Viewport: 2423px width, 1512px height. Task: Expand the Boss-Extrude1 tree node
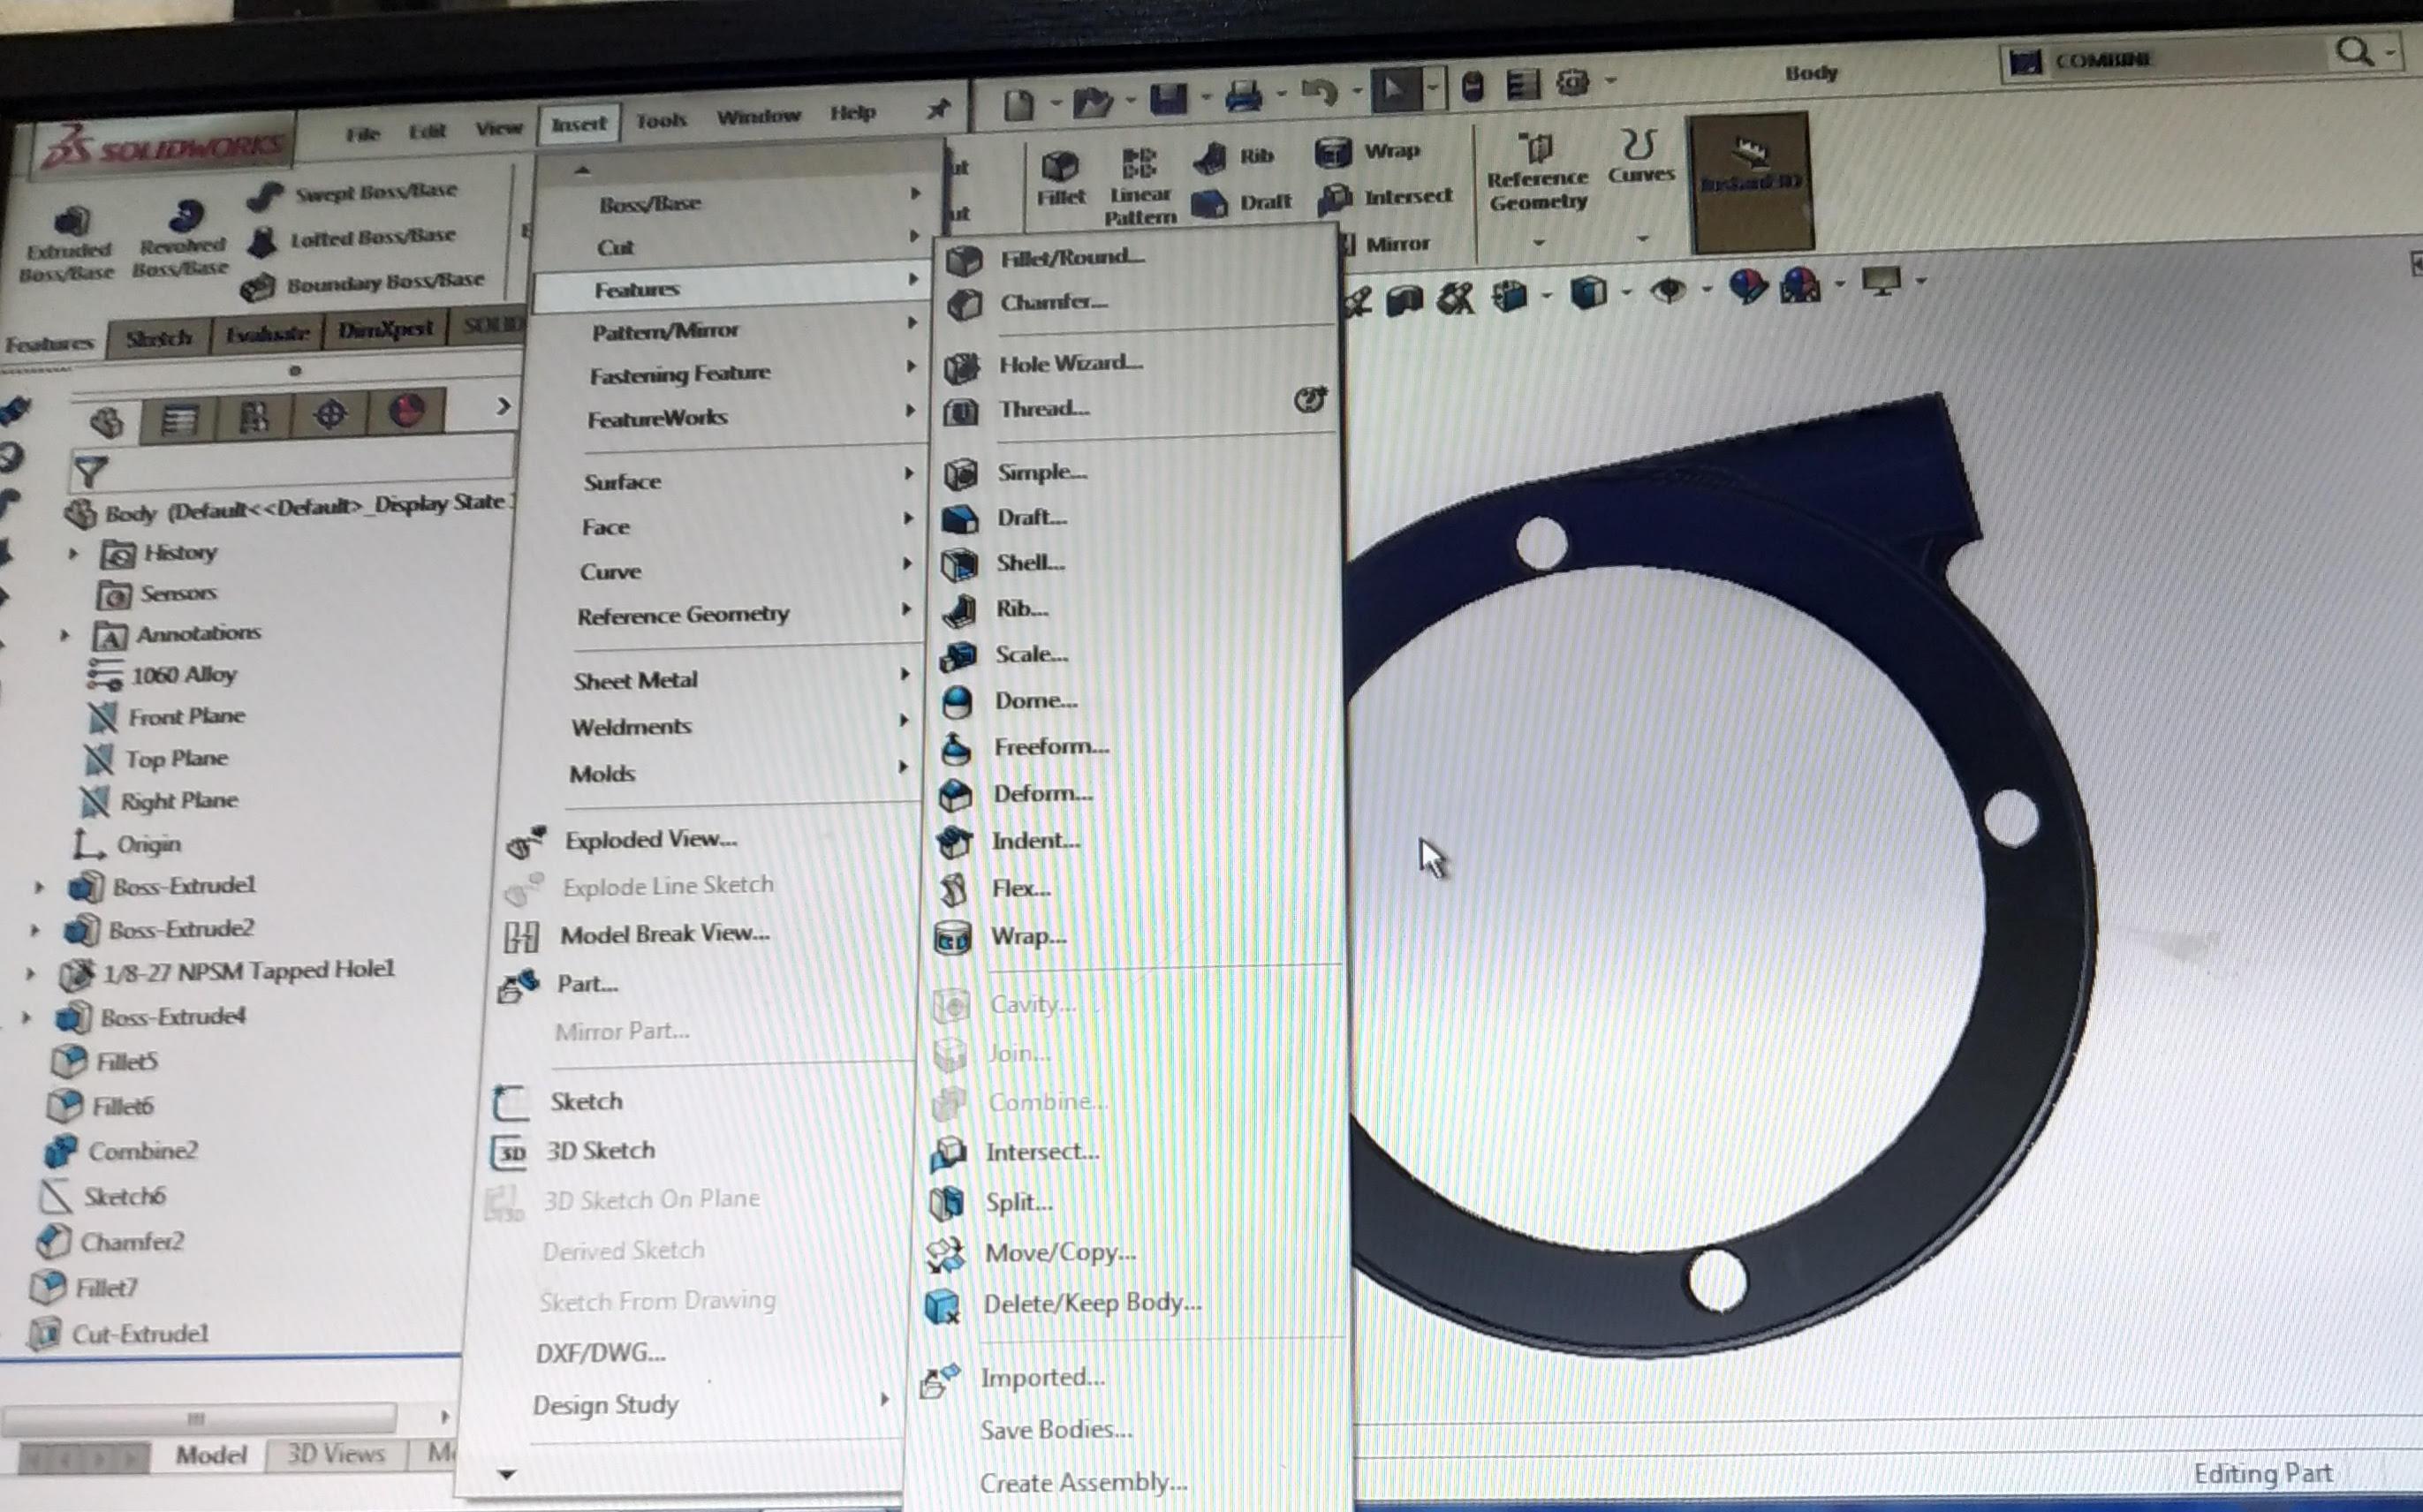coord(40,886)
